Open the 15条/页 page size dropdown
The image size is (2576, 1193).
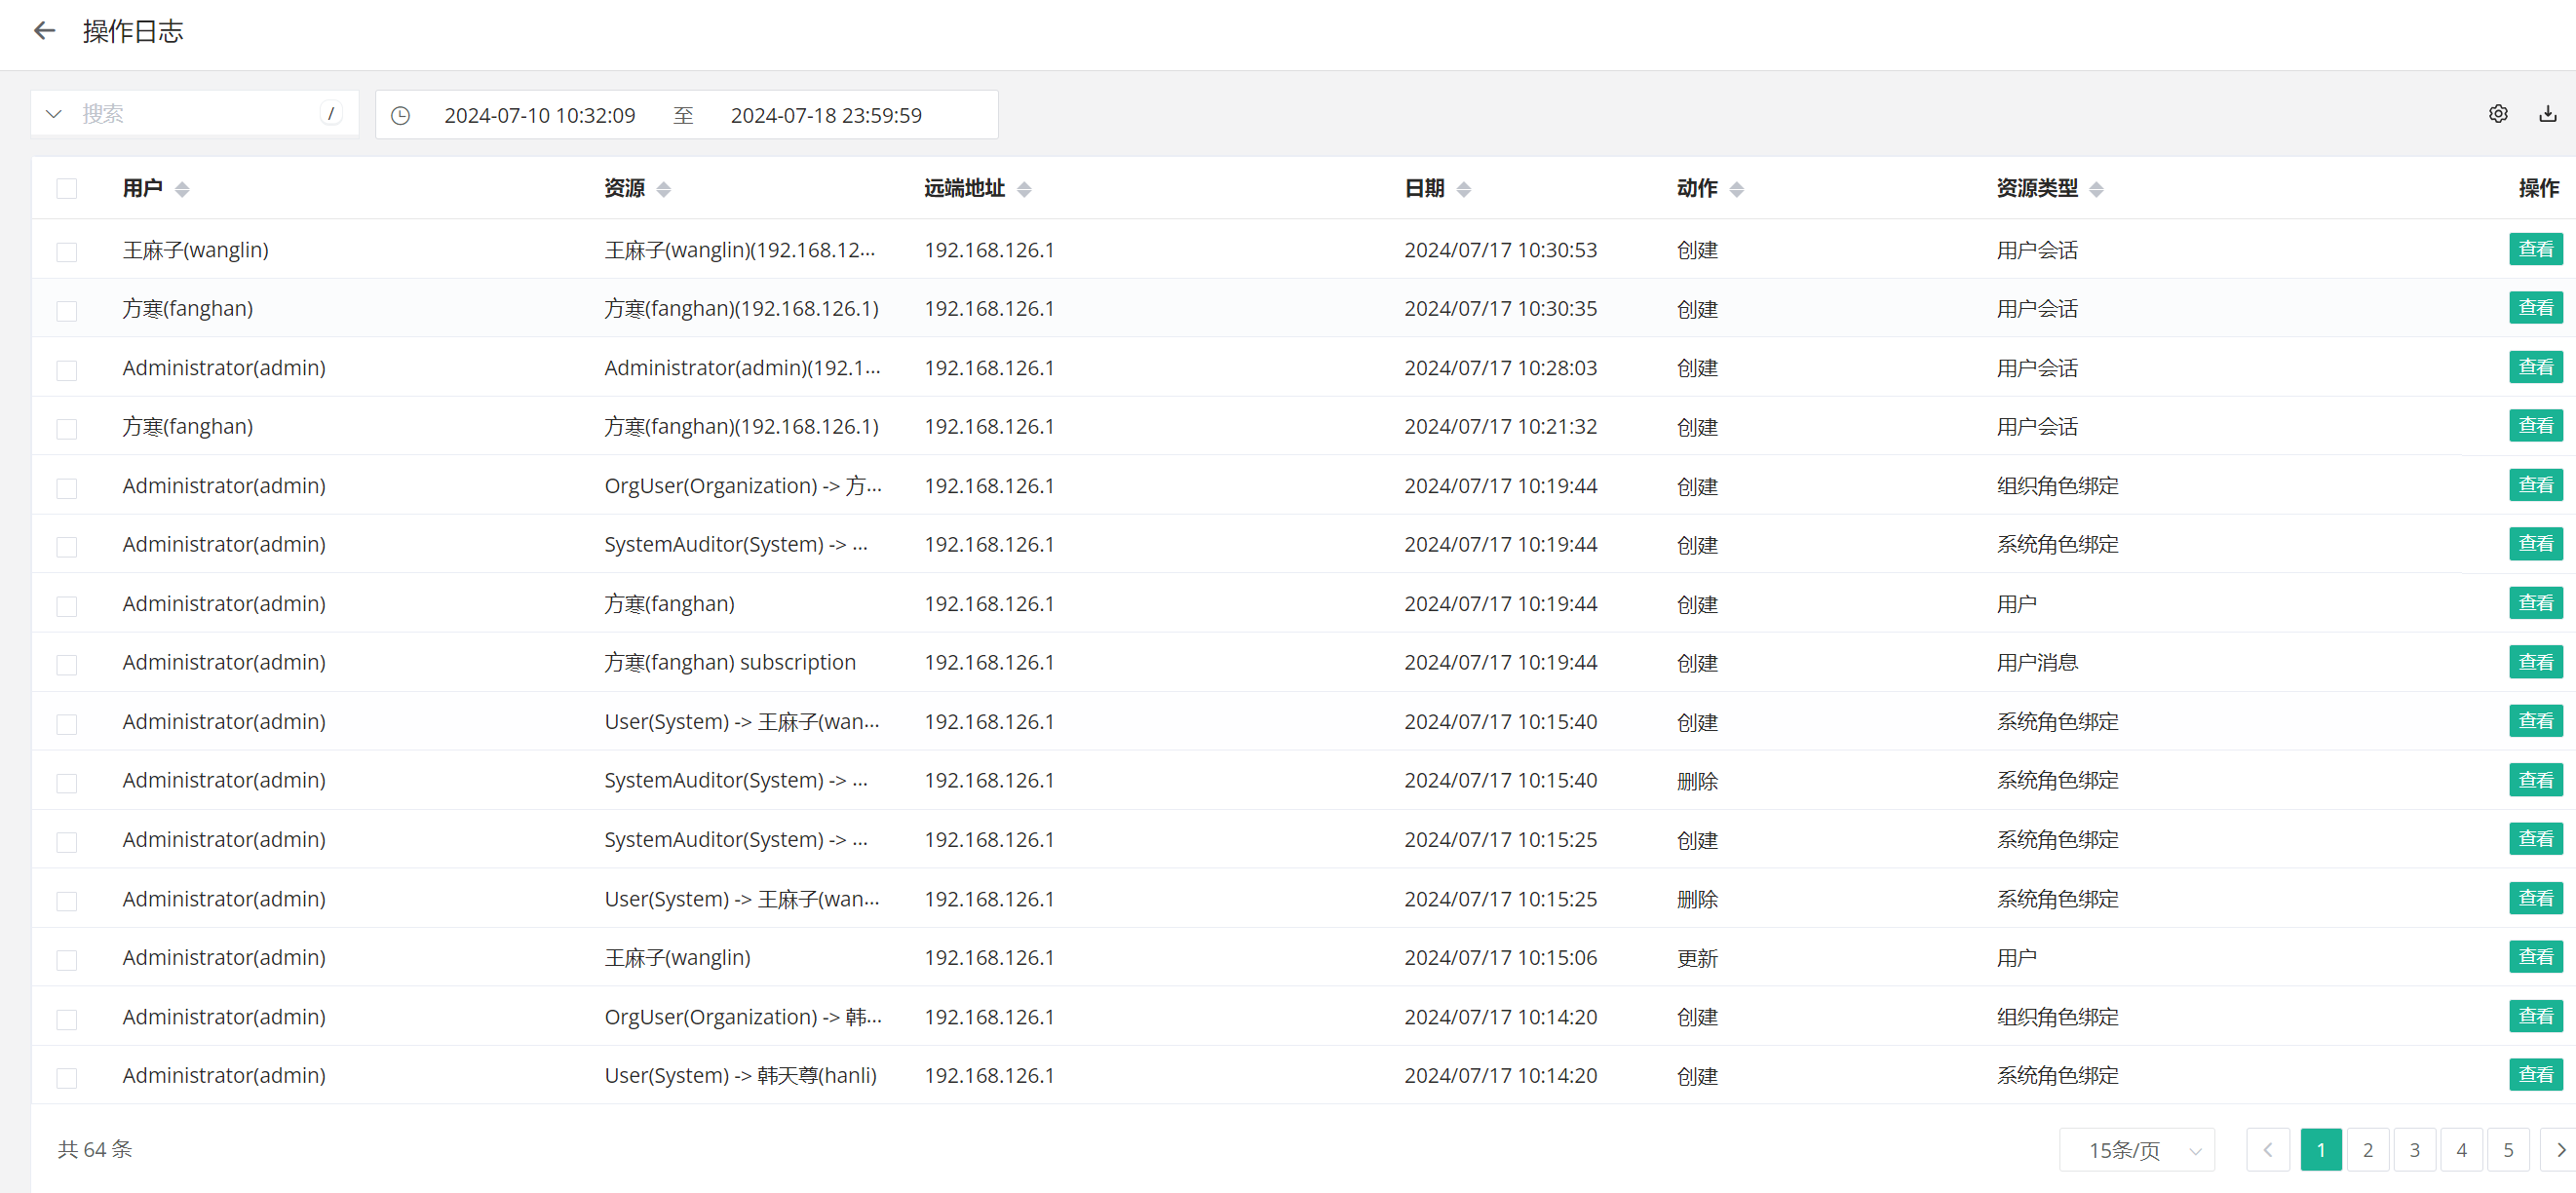point(2136,1150)
